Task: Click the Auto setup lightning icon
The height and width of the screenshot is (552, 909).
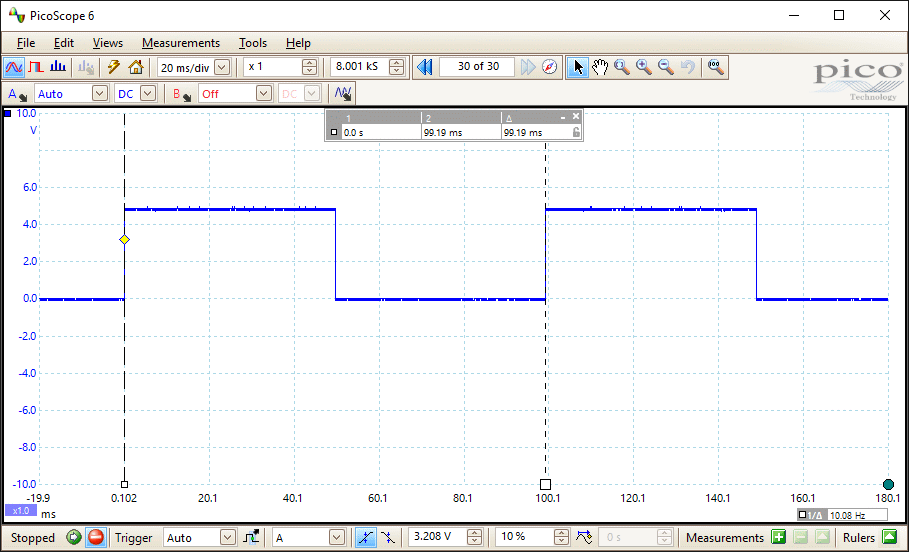Action: (x=114, y=67)
